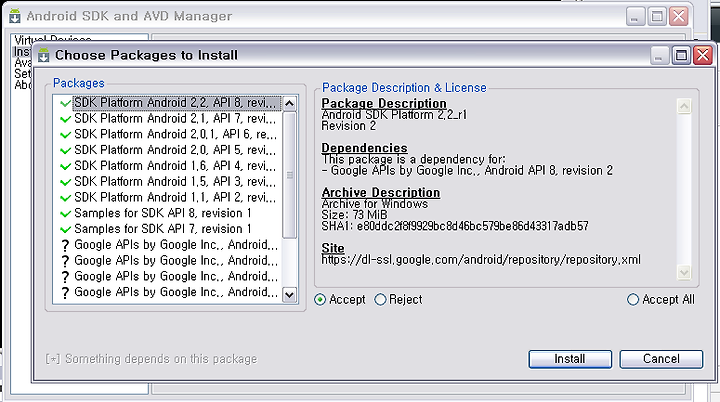Click Android SDK Platform 2.2_r1 description text
Screen dimensions: 720x402
tap(394, 115)
